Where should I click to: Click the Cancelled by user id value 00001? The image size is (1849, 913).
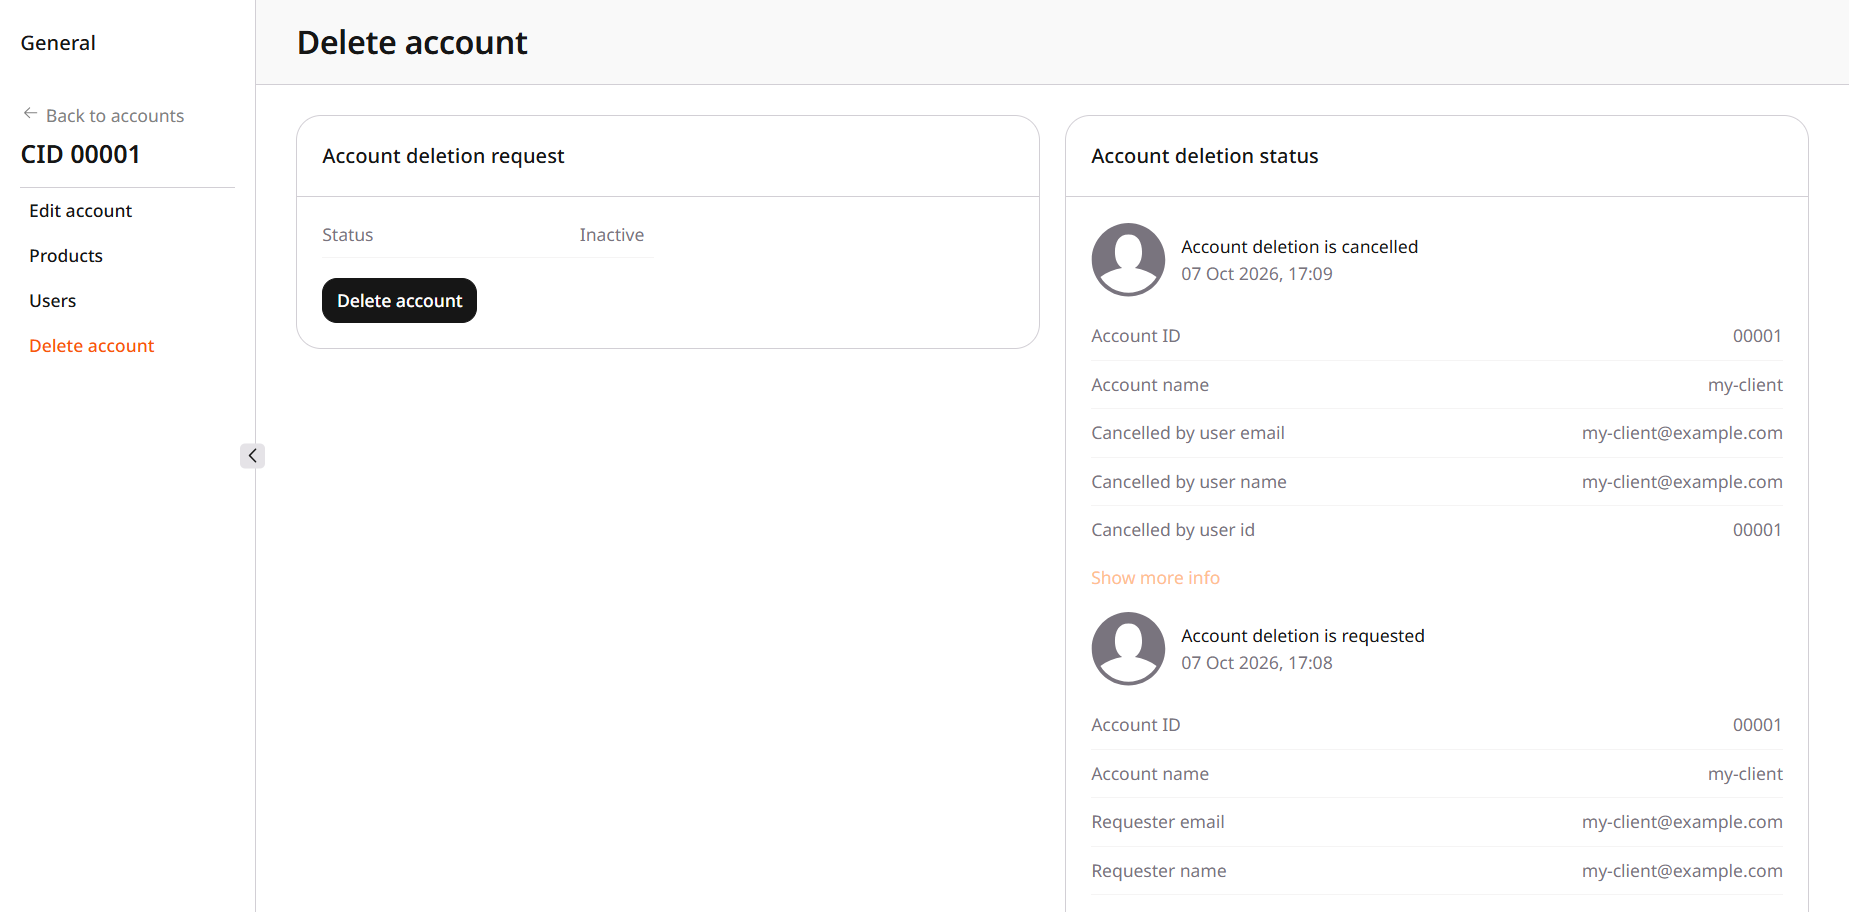[x=1757, y=530]
